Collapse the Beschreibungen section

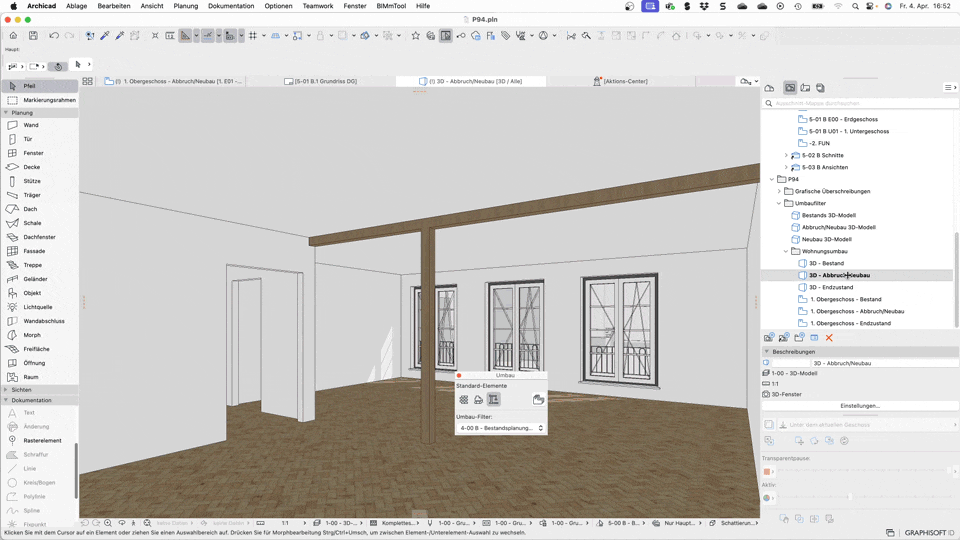(767, 351)
